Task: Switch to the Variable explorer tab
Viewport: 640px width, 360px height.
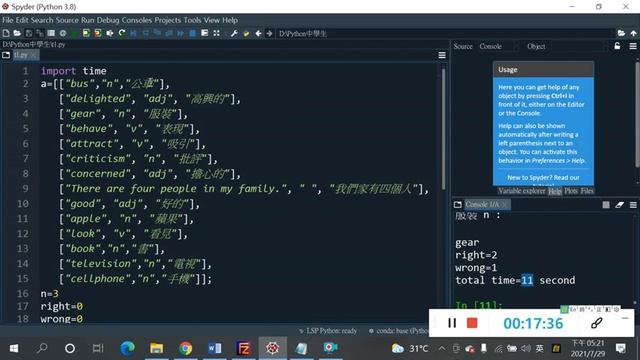Action: 521,191
